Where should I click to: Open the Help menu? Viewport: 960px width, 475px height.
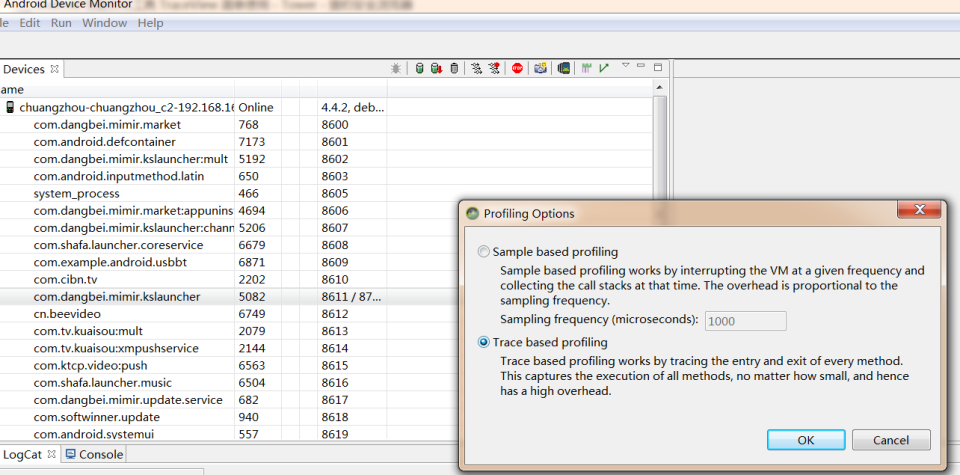point(151,23)
